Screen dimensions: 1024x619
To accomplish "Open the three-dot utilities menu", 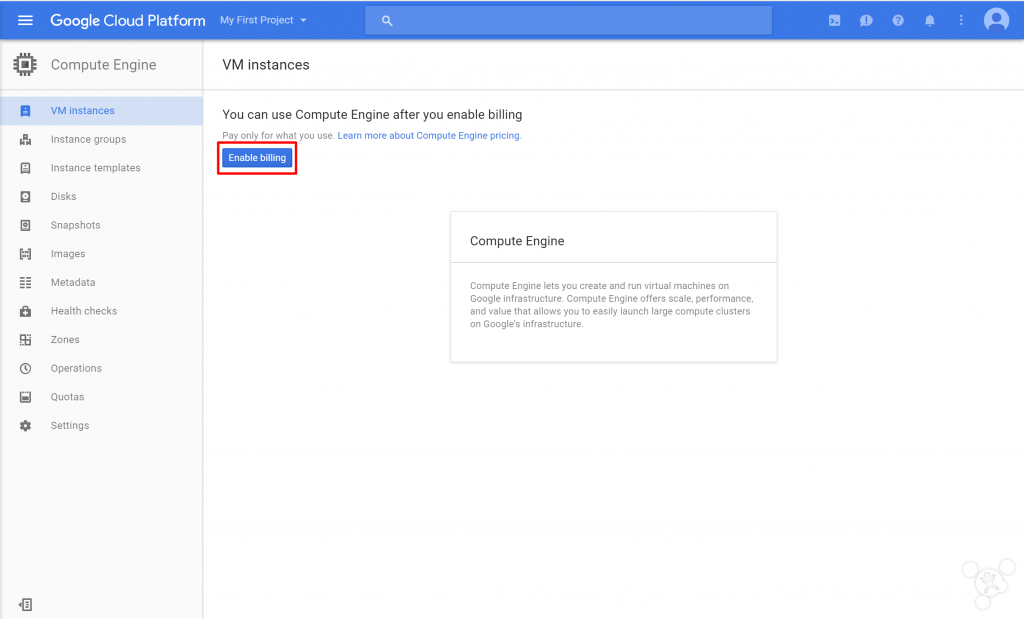I will coord(961,21).
